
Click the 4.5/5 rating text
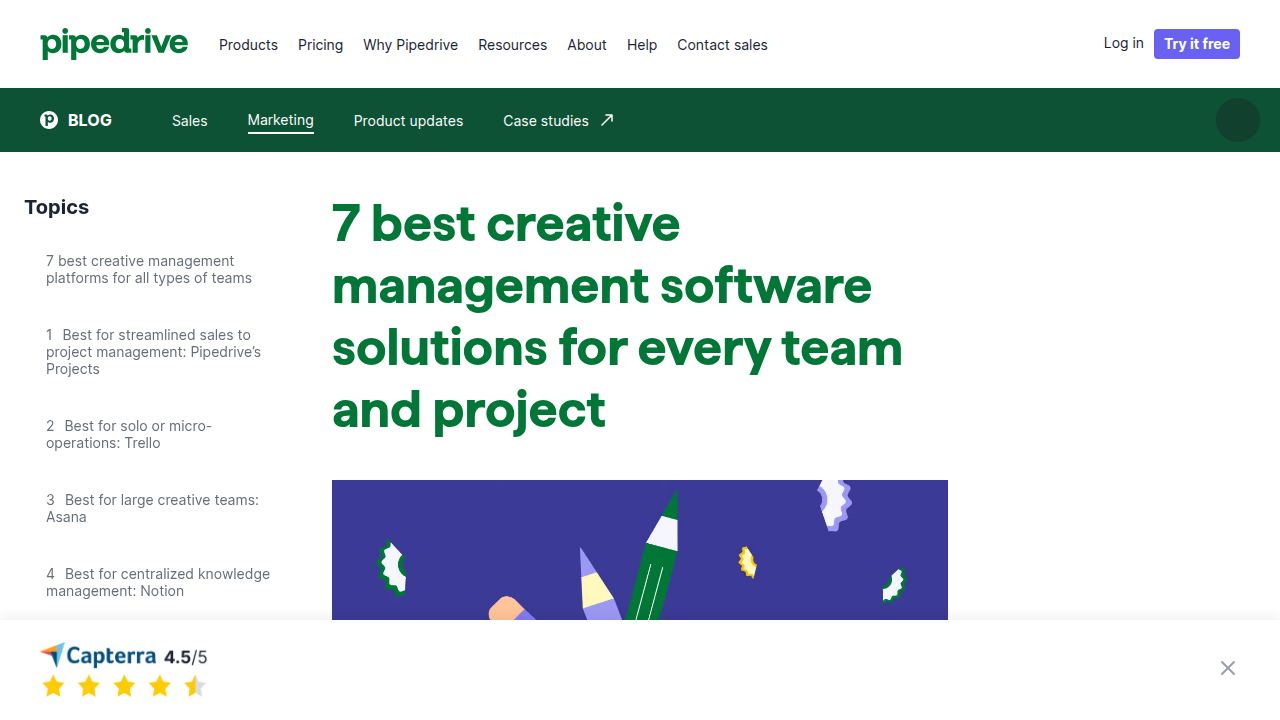[186, 657]
